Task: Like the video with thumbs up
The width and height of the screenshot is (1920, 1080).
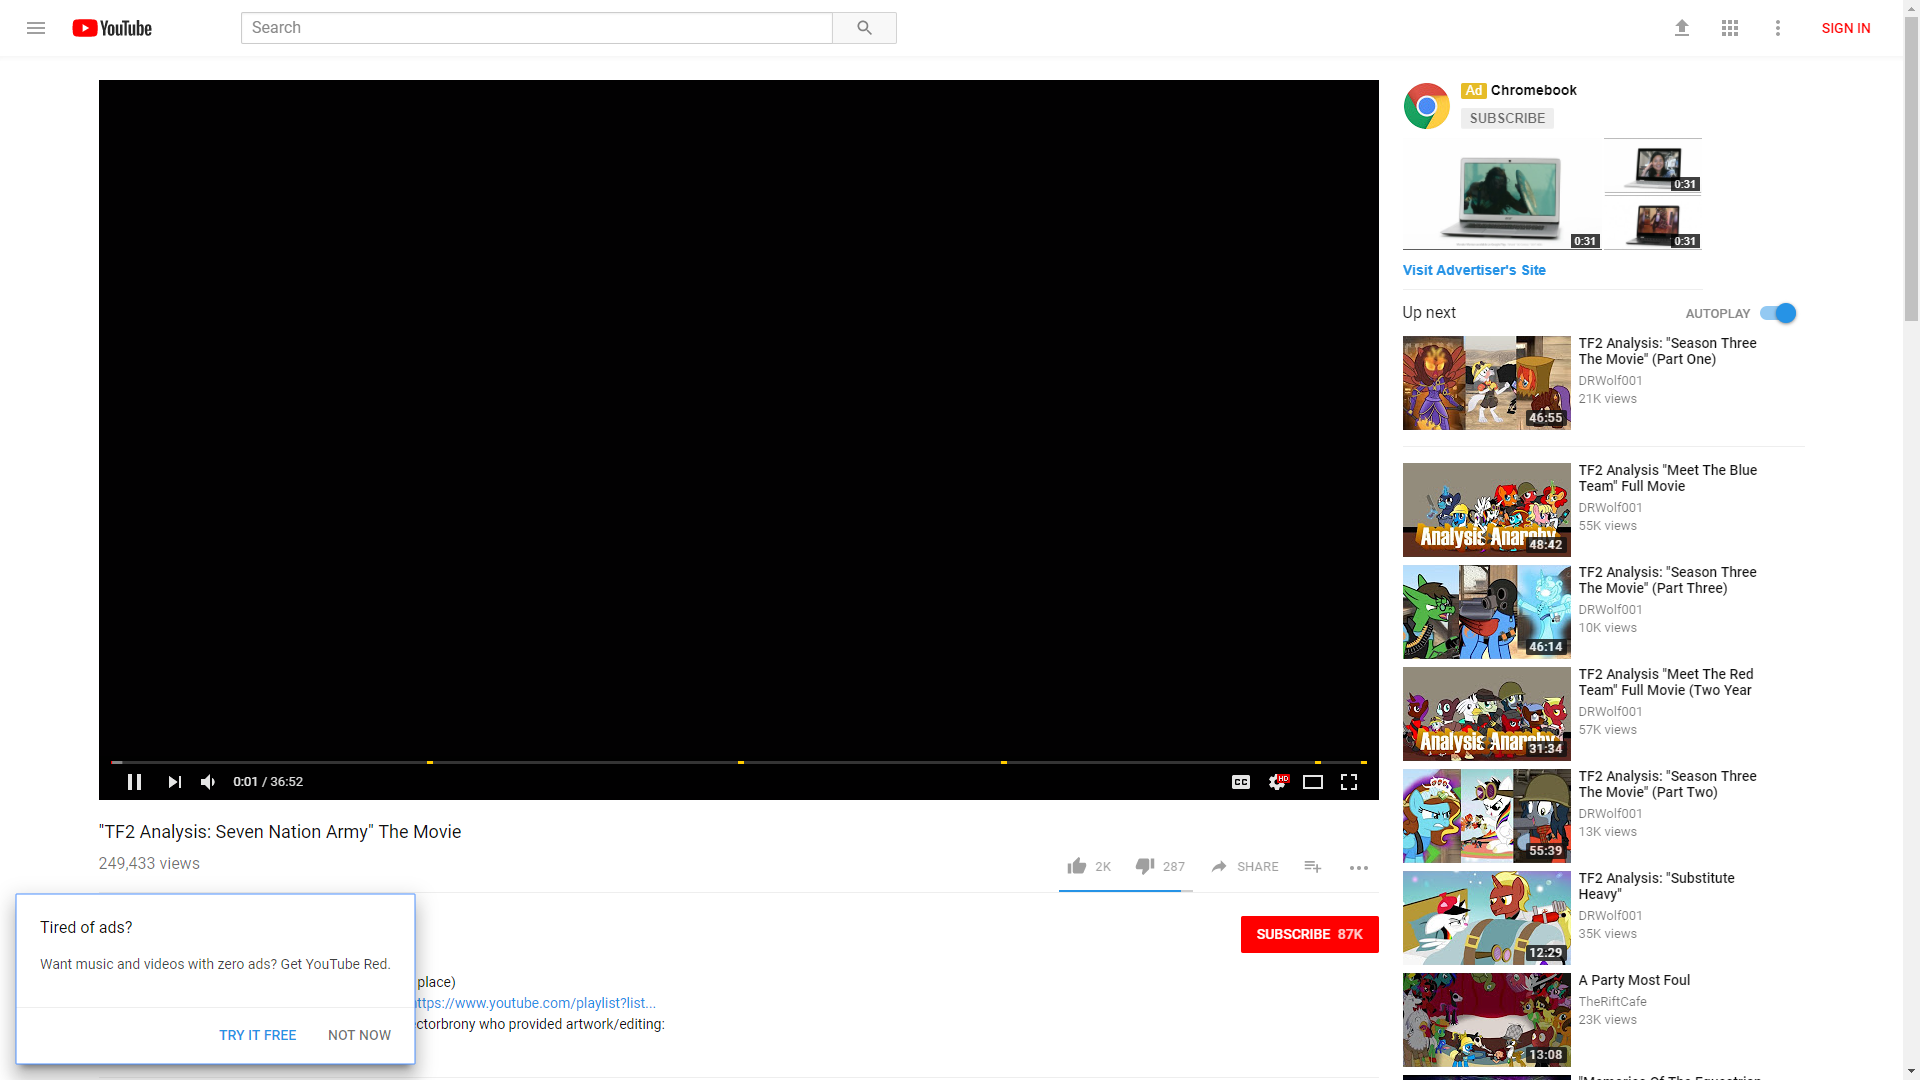Action: click(1077, 866)
